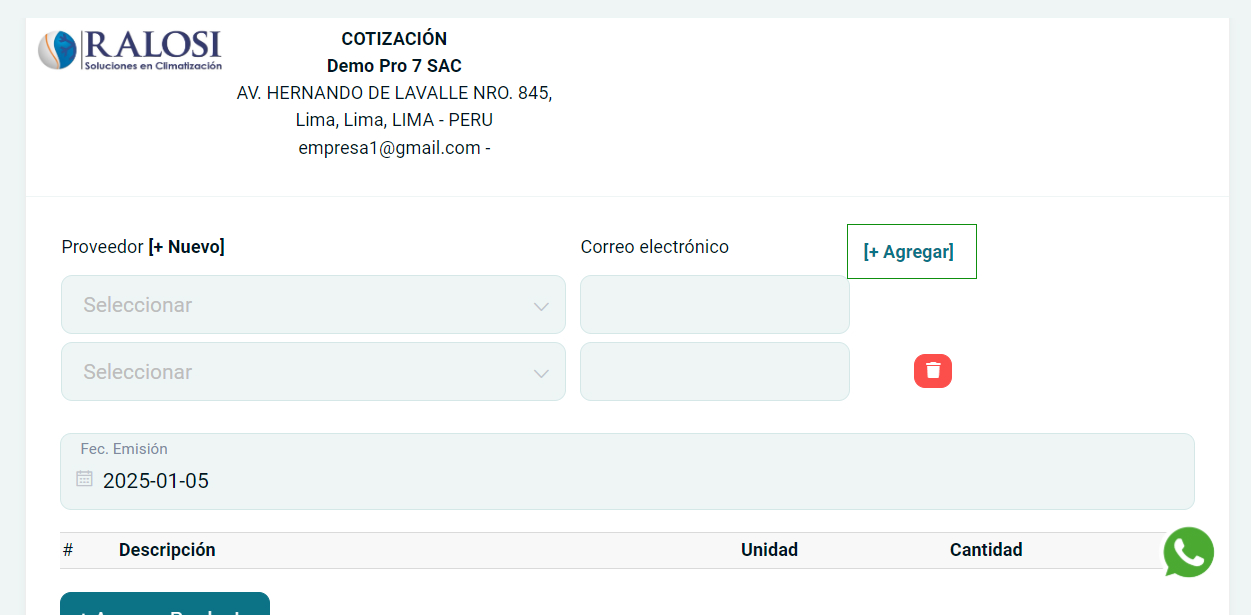Click the 2025-01-05 emission date value
The height and width of the screenshot is (615, 1251).
[156, 481]
